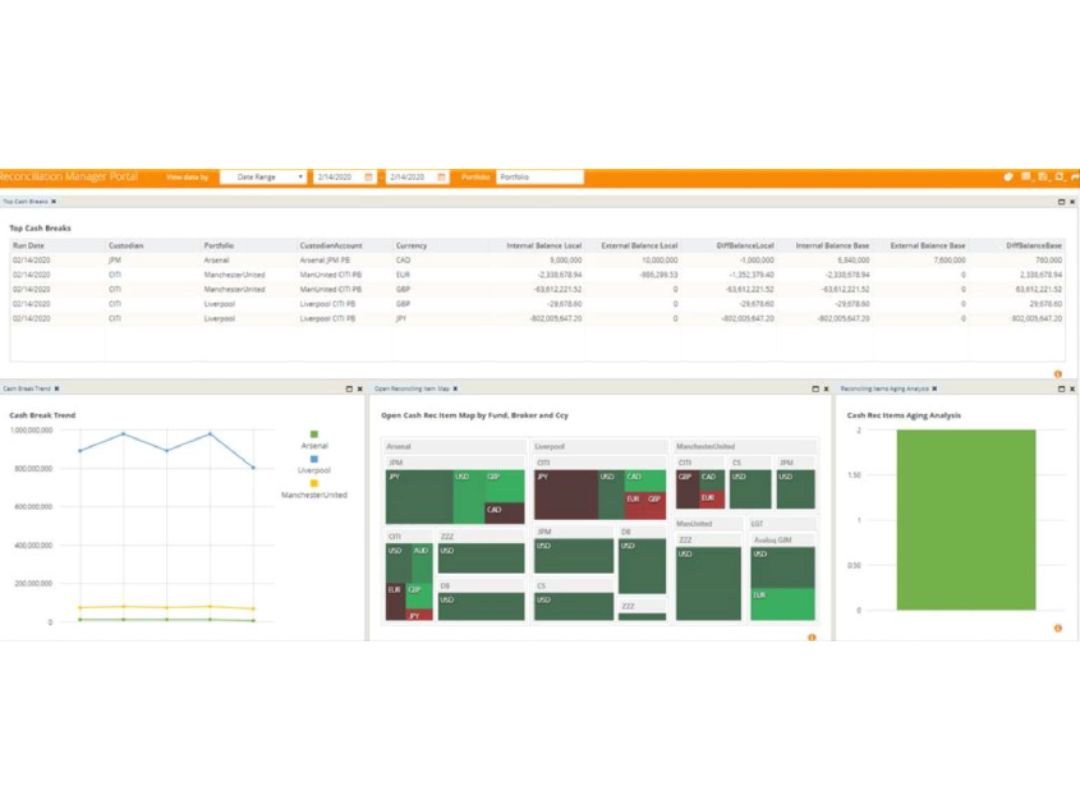Close the Cash Break Trend tab
The image size is (1080, 810).
coord(56,388)
